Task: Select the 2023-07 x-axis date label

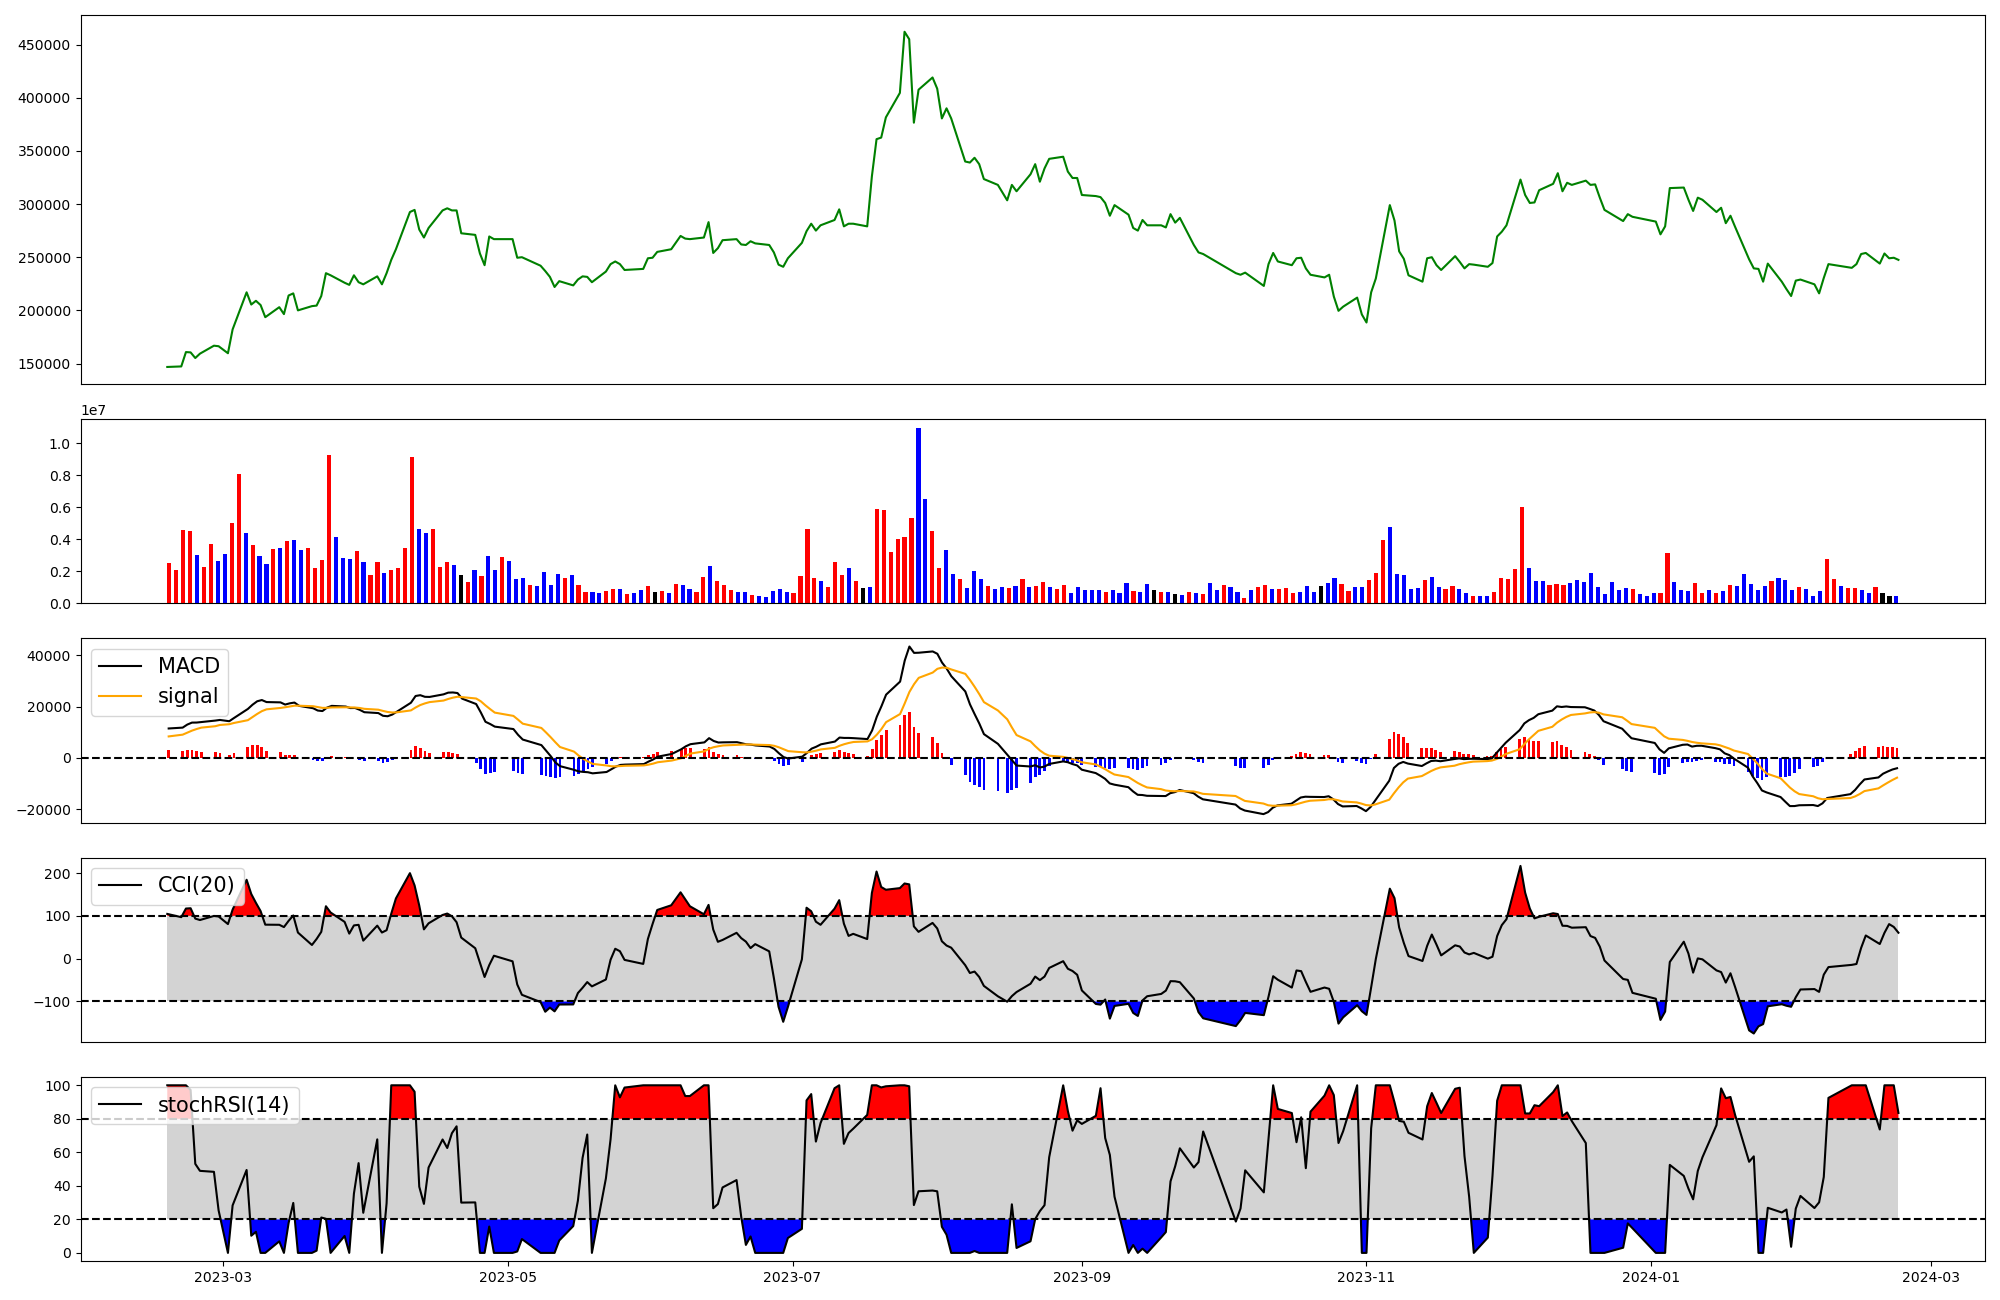Action: (793, 1277)
